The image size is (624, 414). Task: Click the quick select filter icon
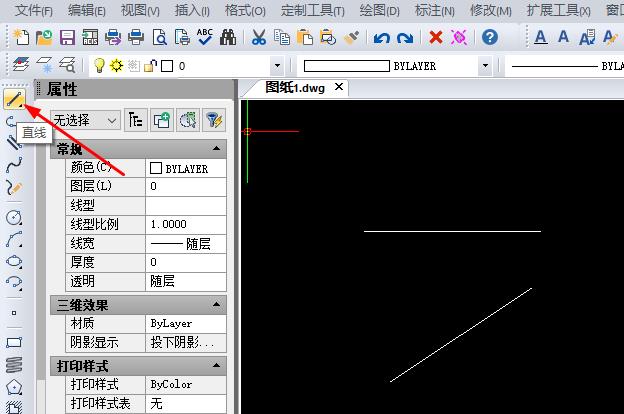pyautogui.click(x=214, y=120)
